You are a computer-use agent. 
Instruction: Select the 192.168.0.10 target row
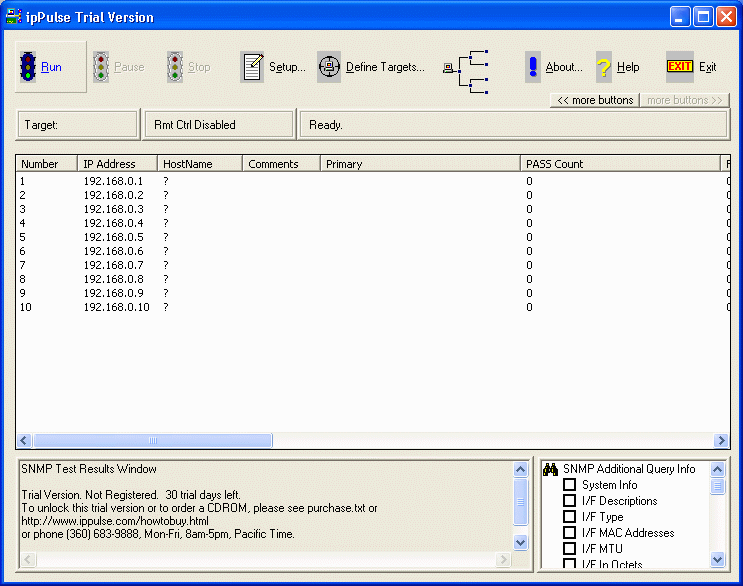(x=372, y=307)
